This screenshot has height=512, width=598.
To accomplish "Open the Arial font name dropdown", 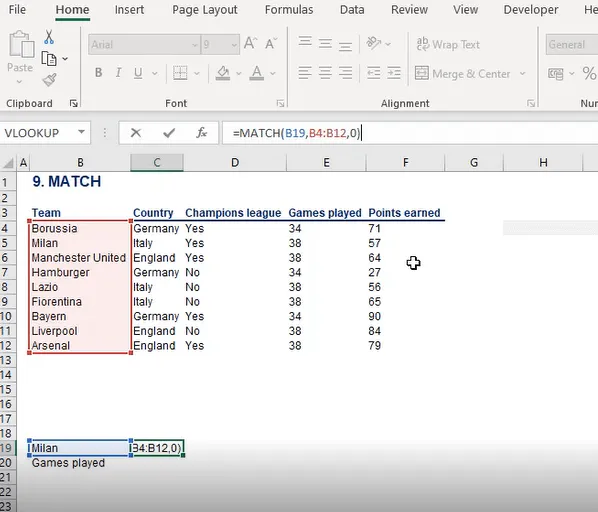I will 195,45.
